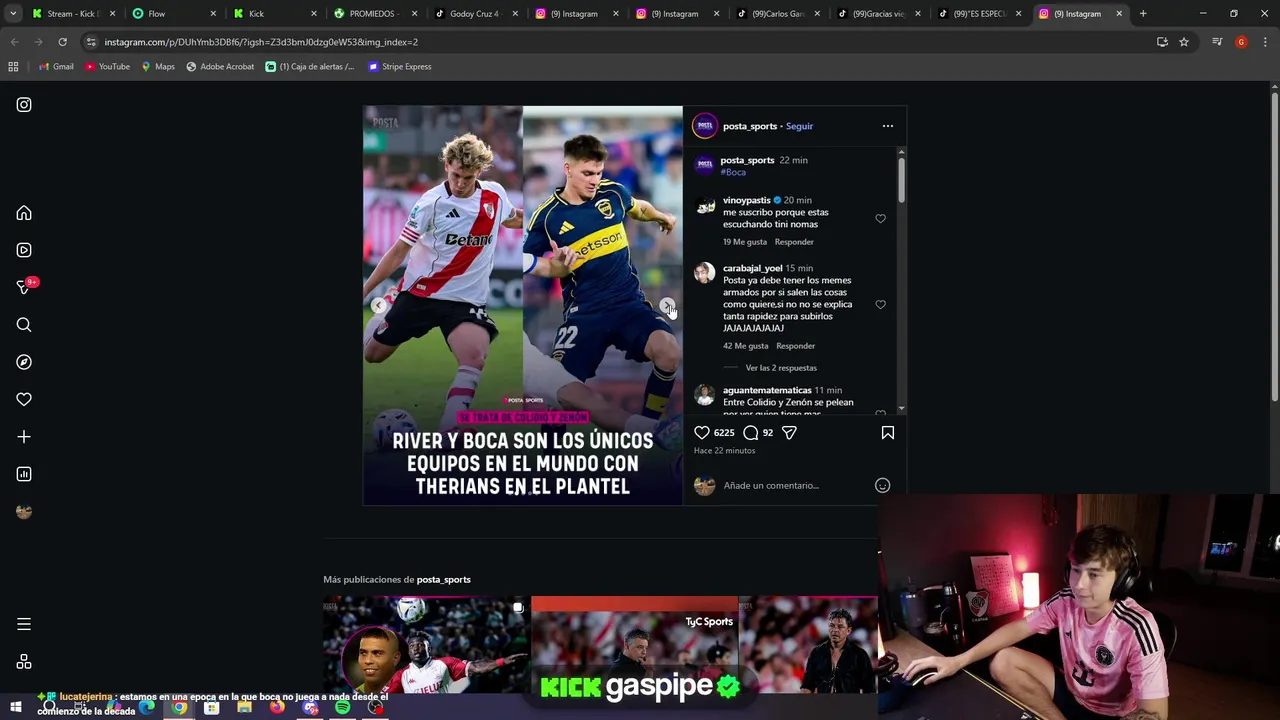This screenshot has height=720, width=1280.
Task: Save post with bookmark icon
Action: click(888, 432)
